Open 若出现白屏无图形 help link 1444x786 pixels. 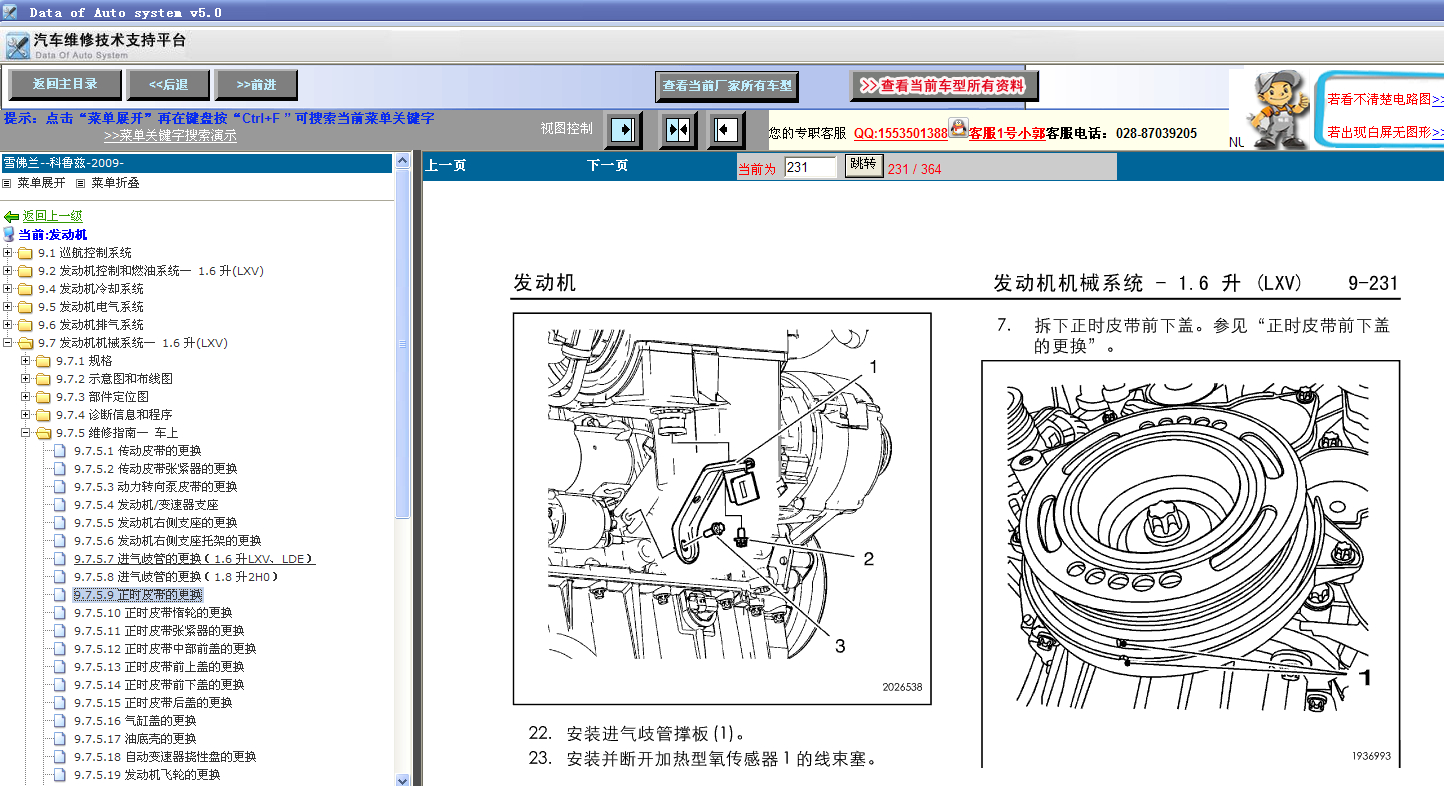(x=1386, y=132)
